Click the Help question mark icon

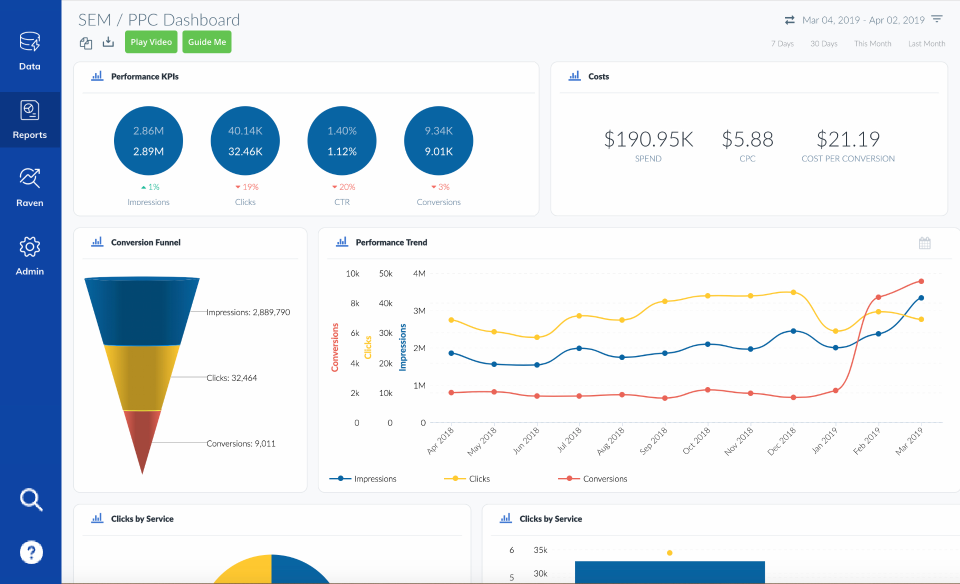click(x=31, y=551)
